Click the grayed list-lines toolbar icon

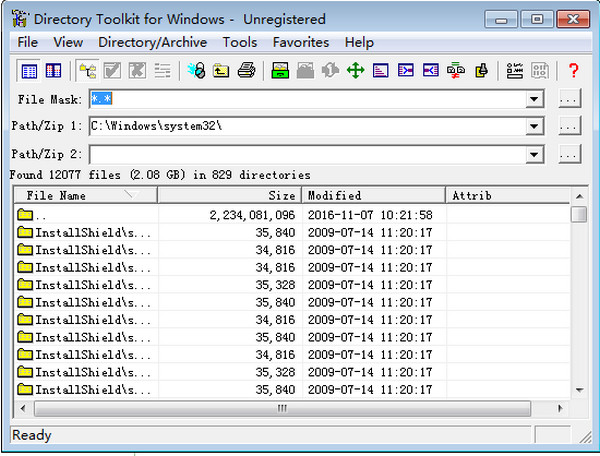pyautogui.click(x=162, y=71)
